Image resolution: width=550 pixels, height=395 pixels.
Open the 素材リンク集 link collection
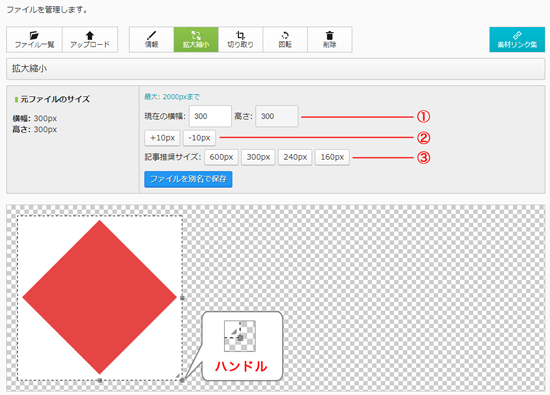point(517,40)
